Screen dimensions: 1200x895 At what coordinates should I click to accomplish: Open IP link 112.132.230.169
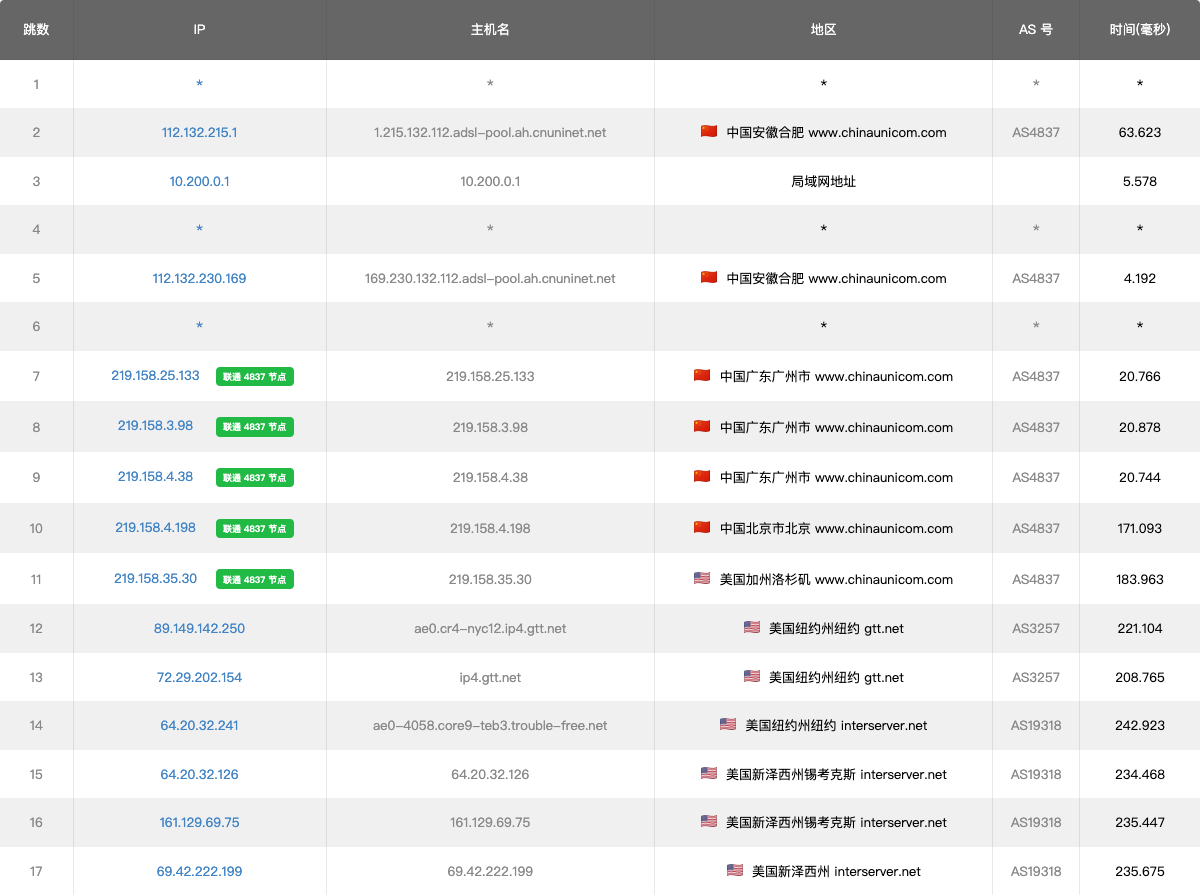199,278
